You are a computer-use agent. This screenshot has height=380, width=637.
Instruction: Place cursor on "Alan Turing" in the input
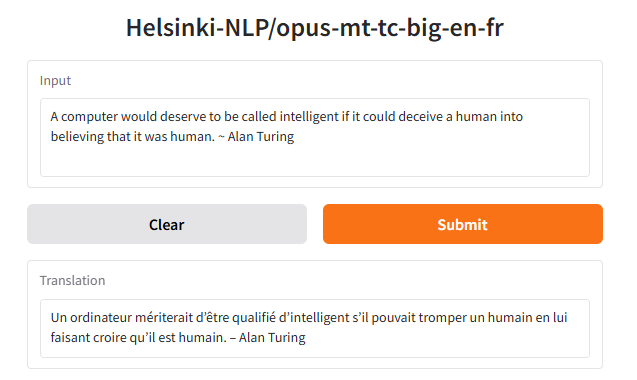[261, 137]
